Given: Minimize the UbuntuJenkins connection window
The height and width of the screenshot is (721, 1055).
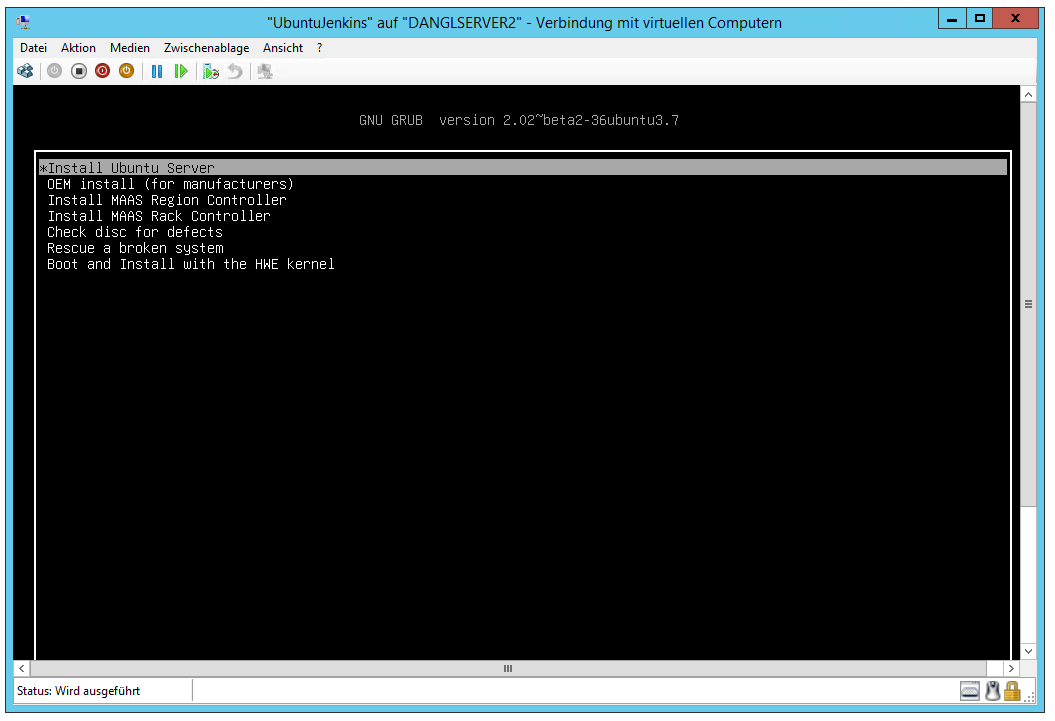Looking at the screenshot, I should [x=952, y=19].
